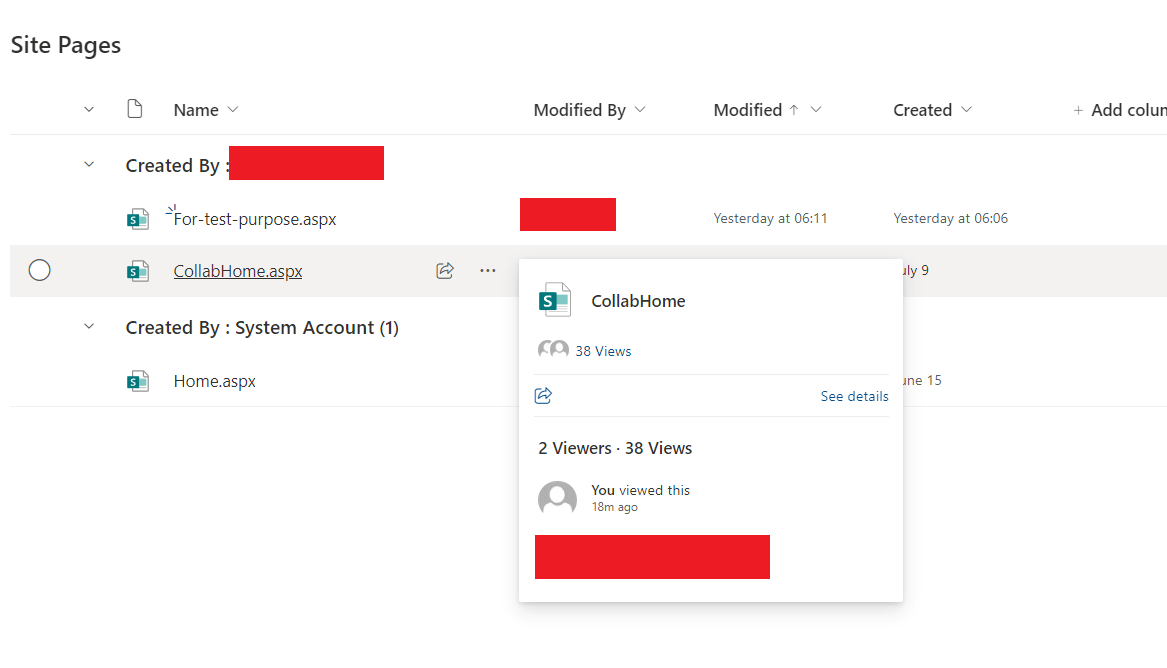Click the For-test-purpose.aspx SharePoint page icon
The width and height of the screenshot is (1167, 668).
[x=138, y=218]
